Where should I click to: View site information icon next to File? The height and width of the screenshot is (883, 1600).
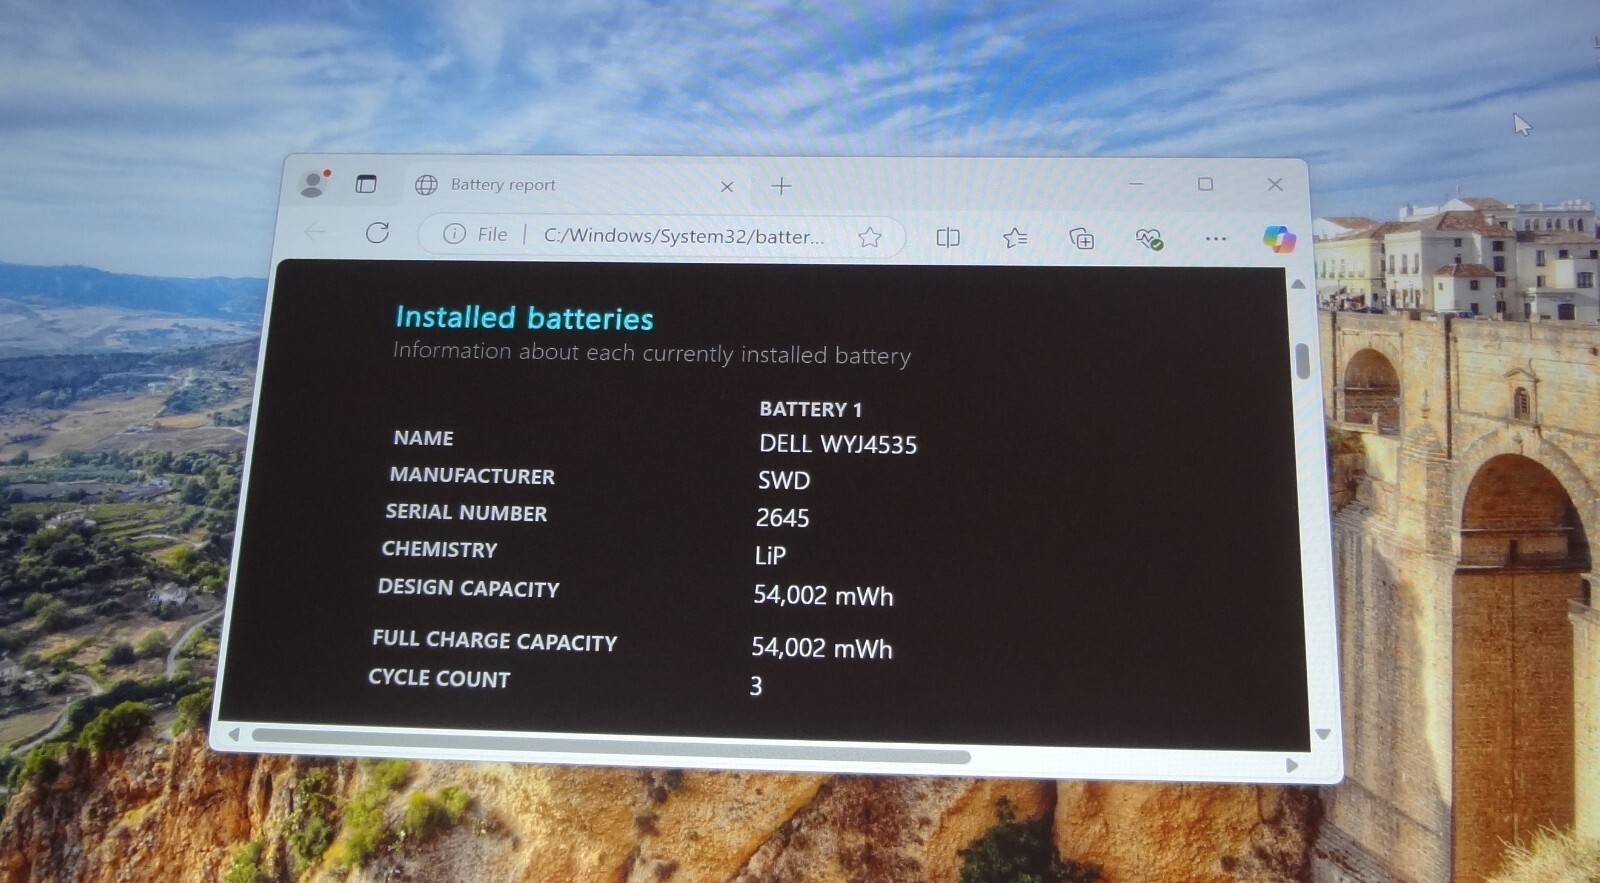coord(454,234)
